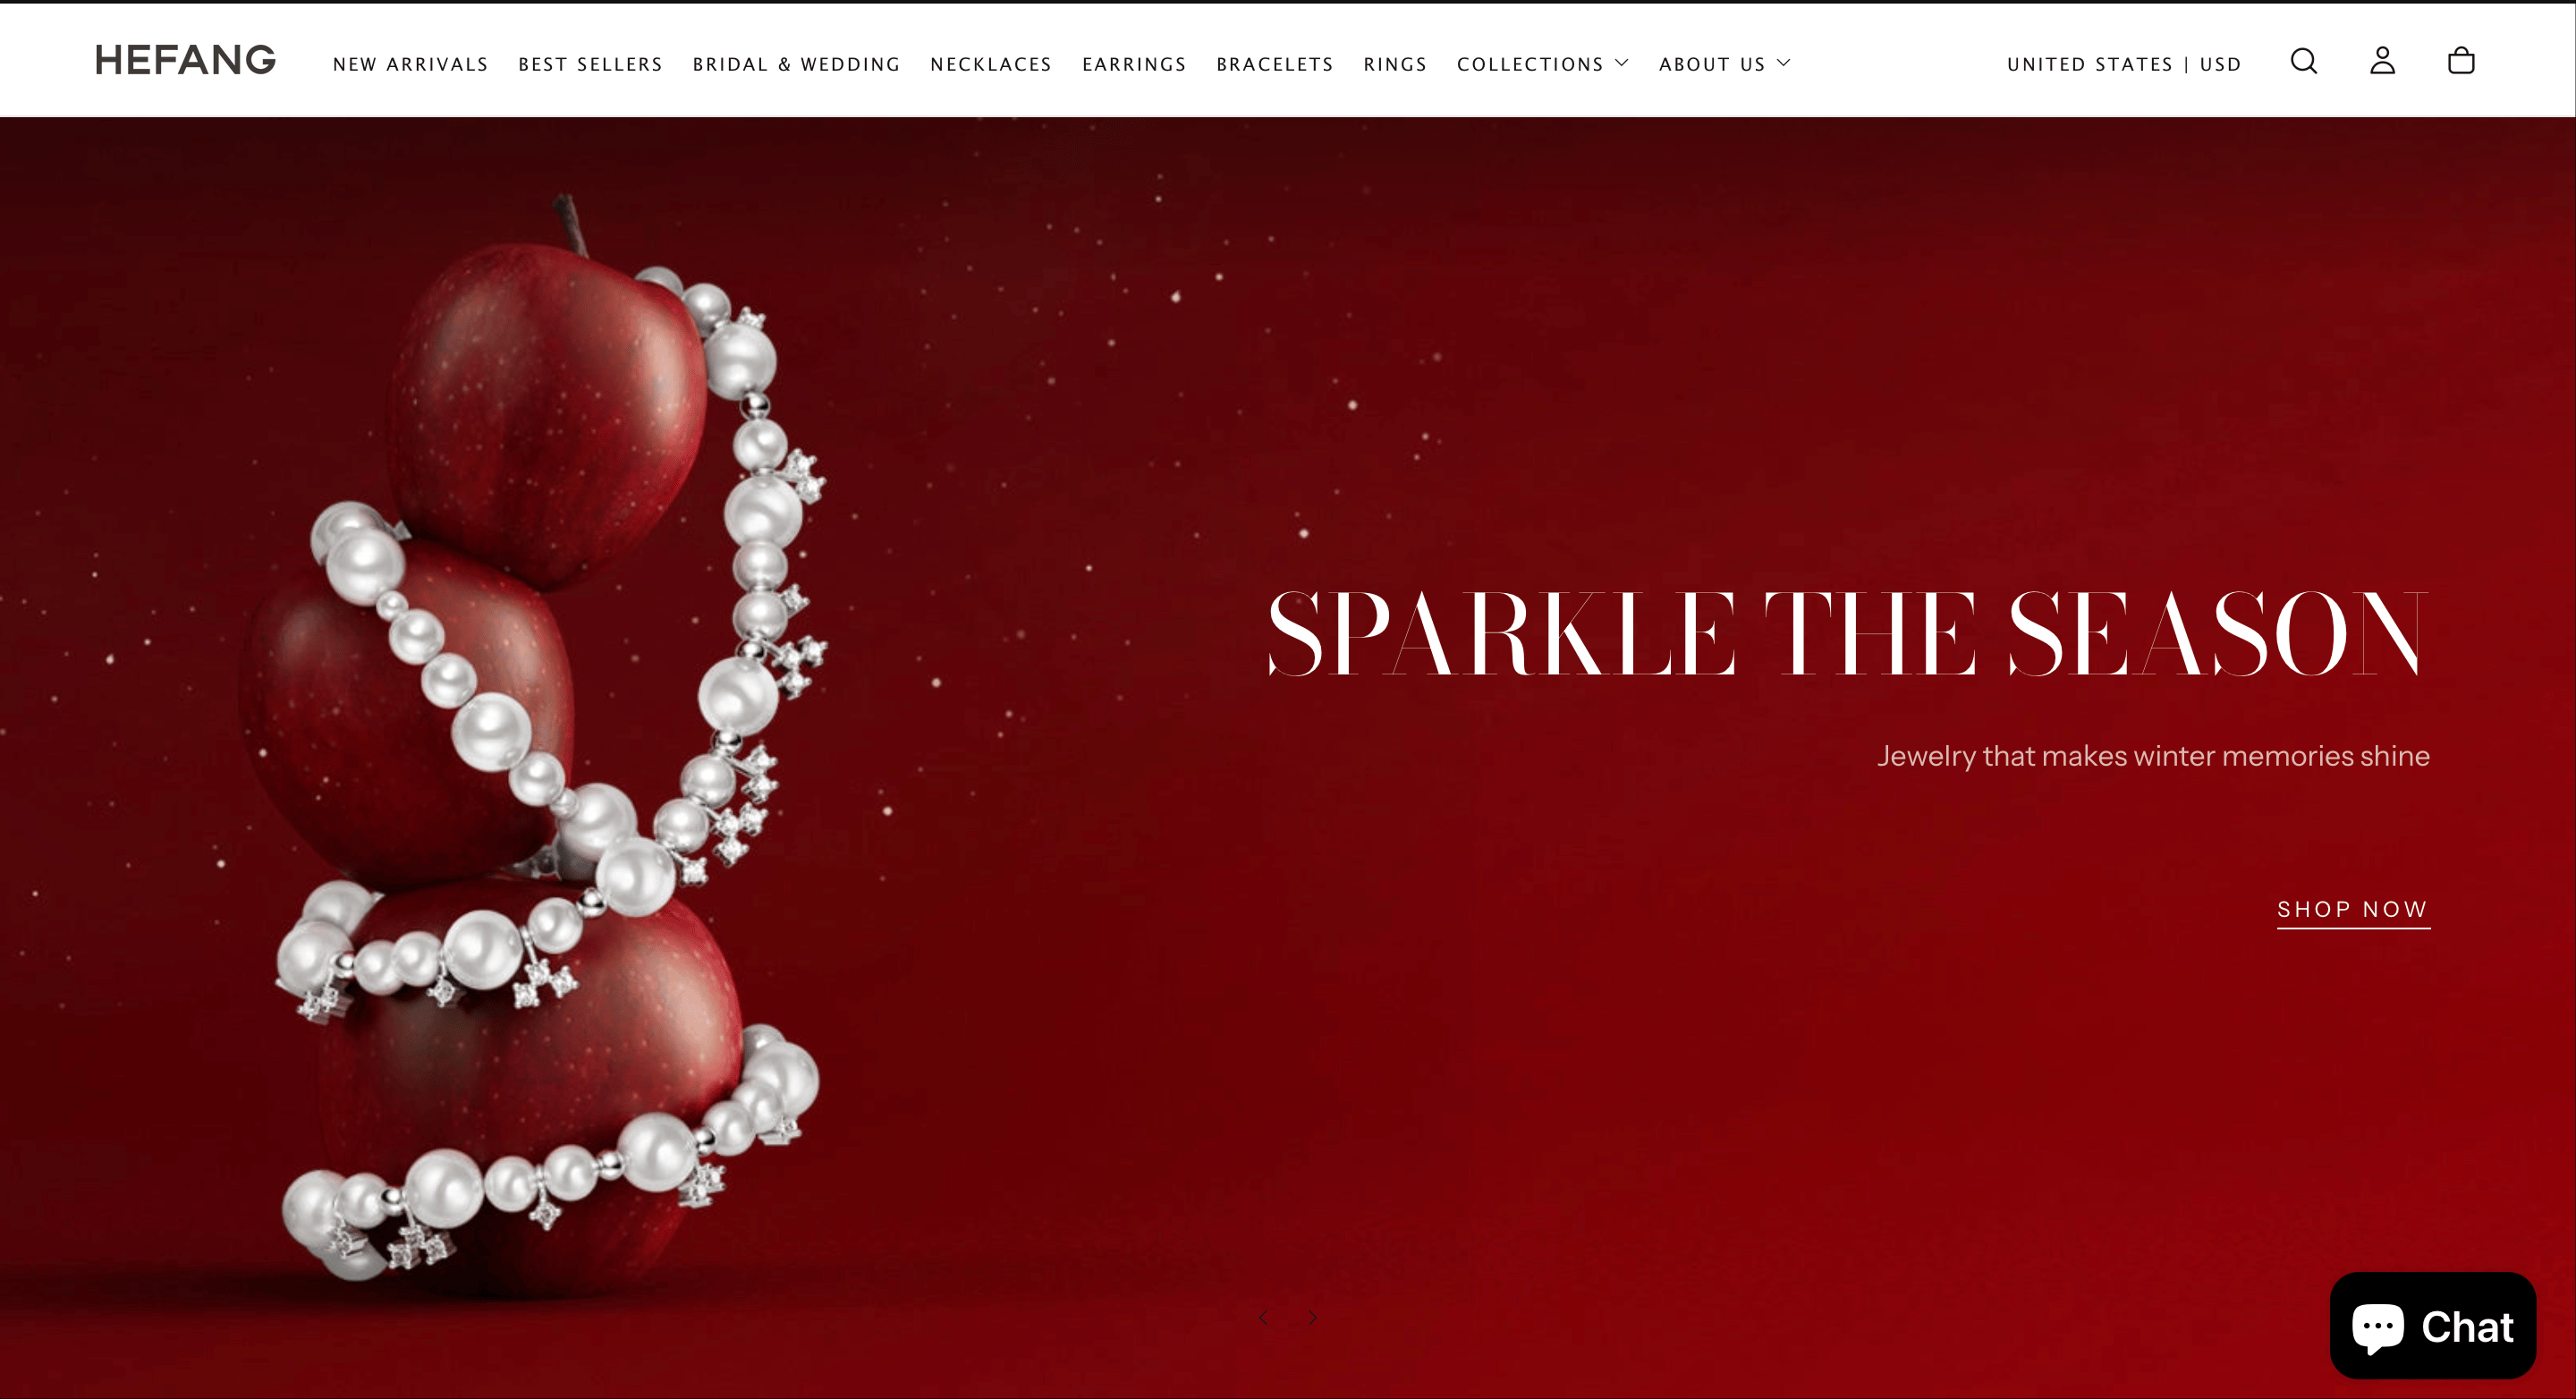Open the shopping bag cart icon
Screen dimensions: 2576x1399
[2461, 61]
